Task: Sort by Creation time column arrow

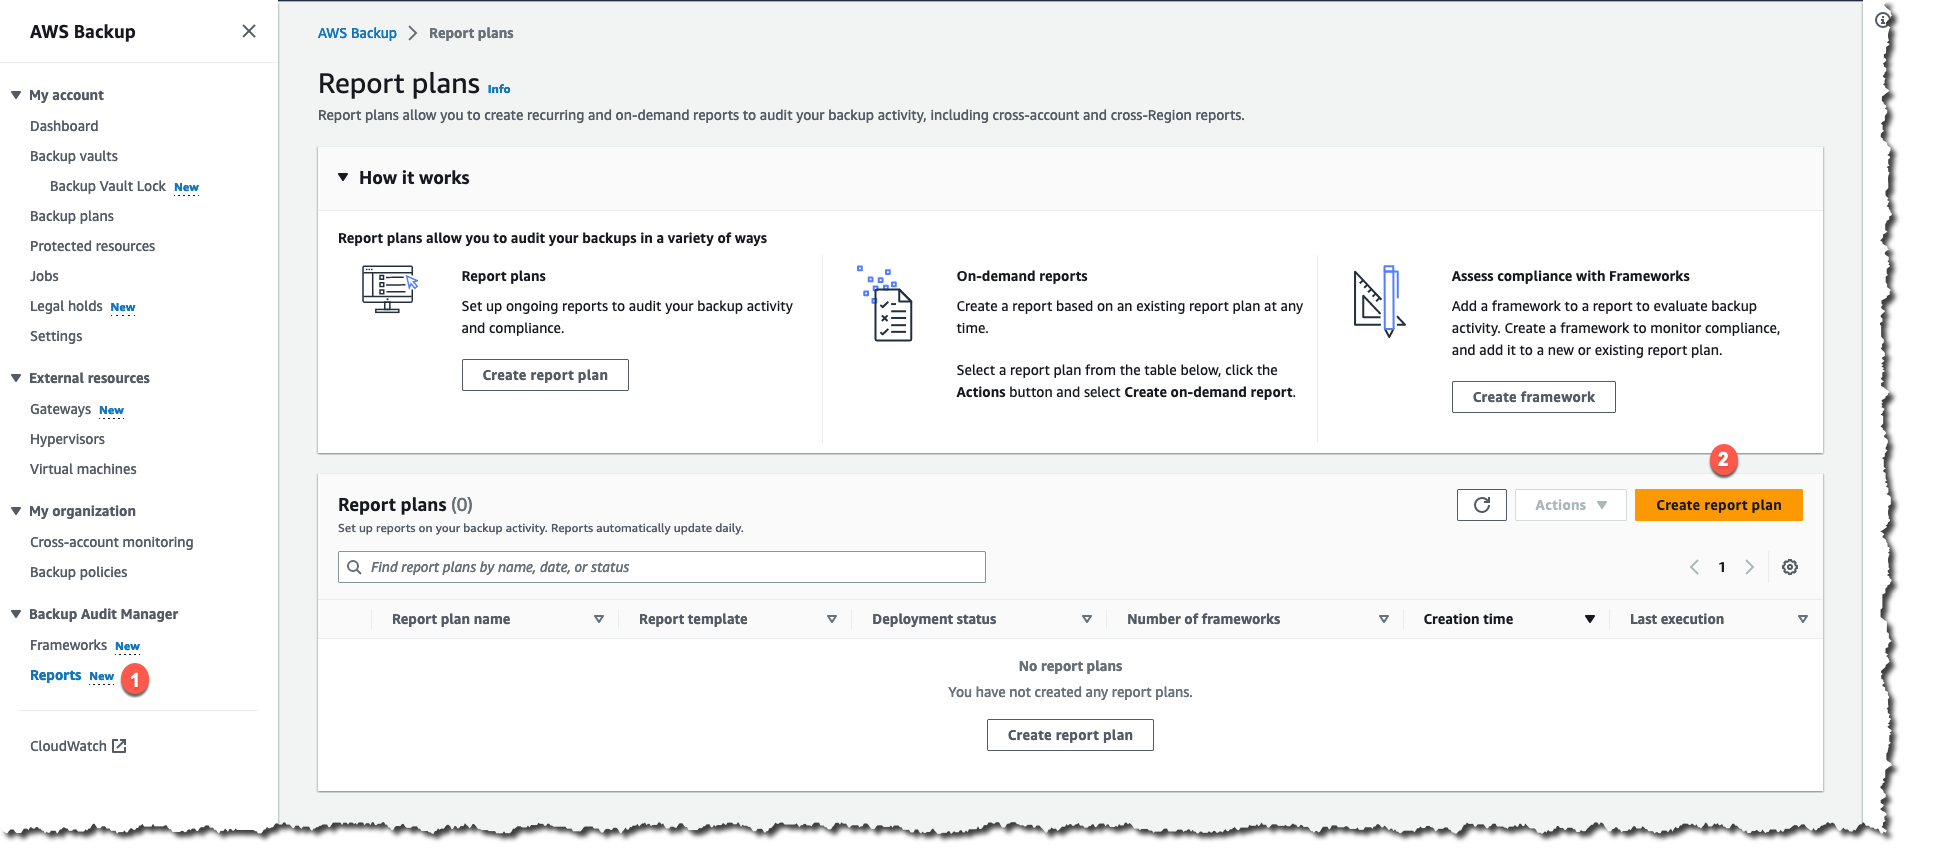Action: [1590, 619]
